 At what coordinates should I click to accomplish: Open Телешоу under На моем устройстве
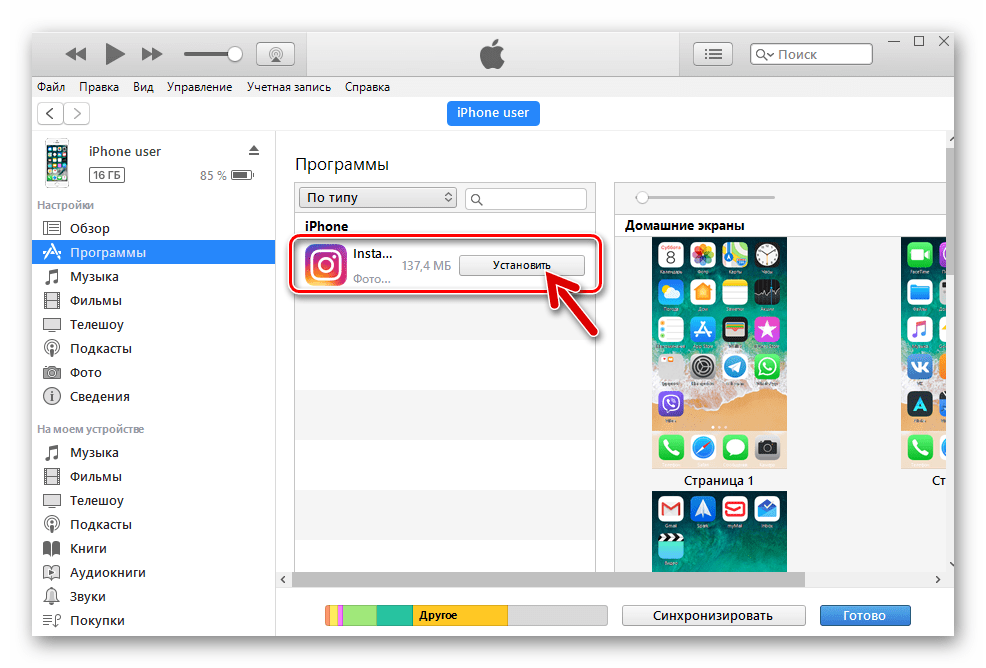click(153, 500)
